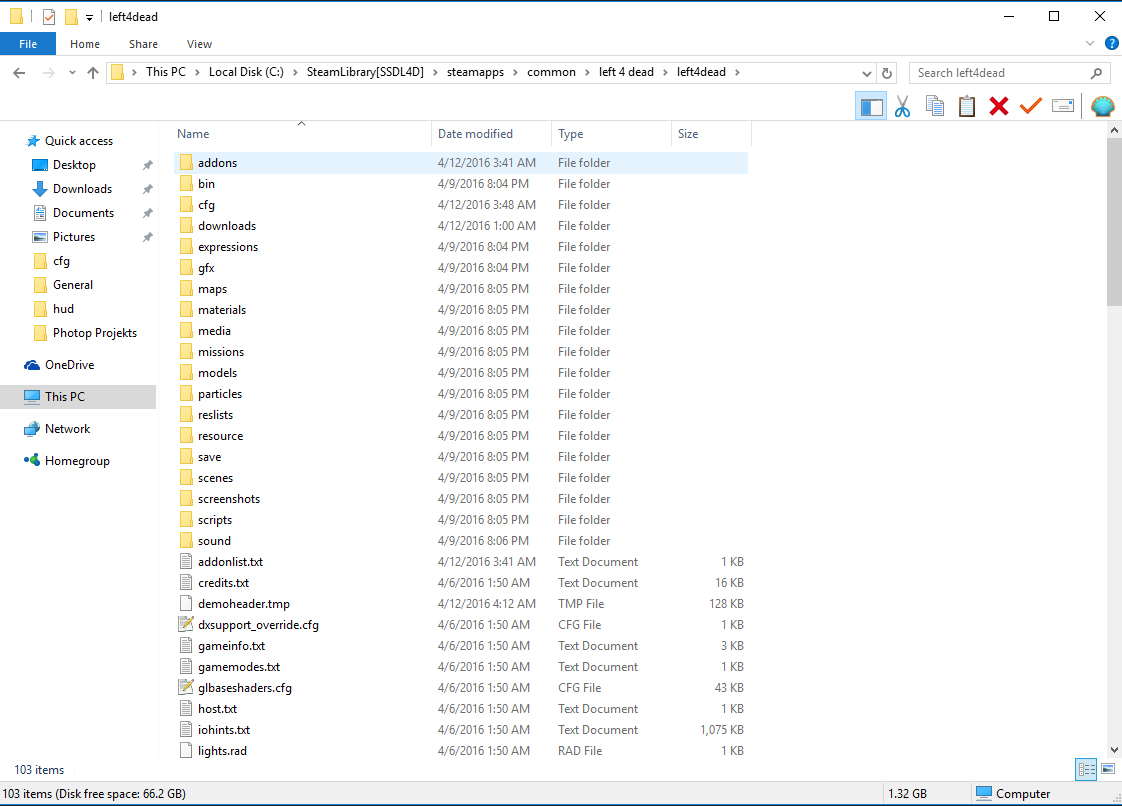Image resolution: width=1122 pixels, height=806 pixels.
Task: Select Network in the navigation pane
Action: (x=67, y=429)
